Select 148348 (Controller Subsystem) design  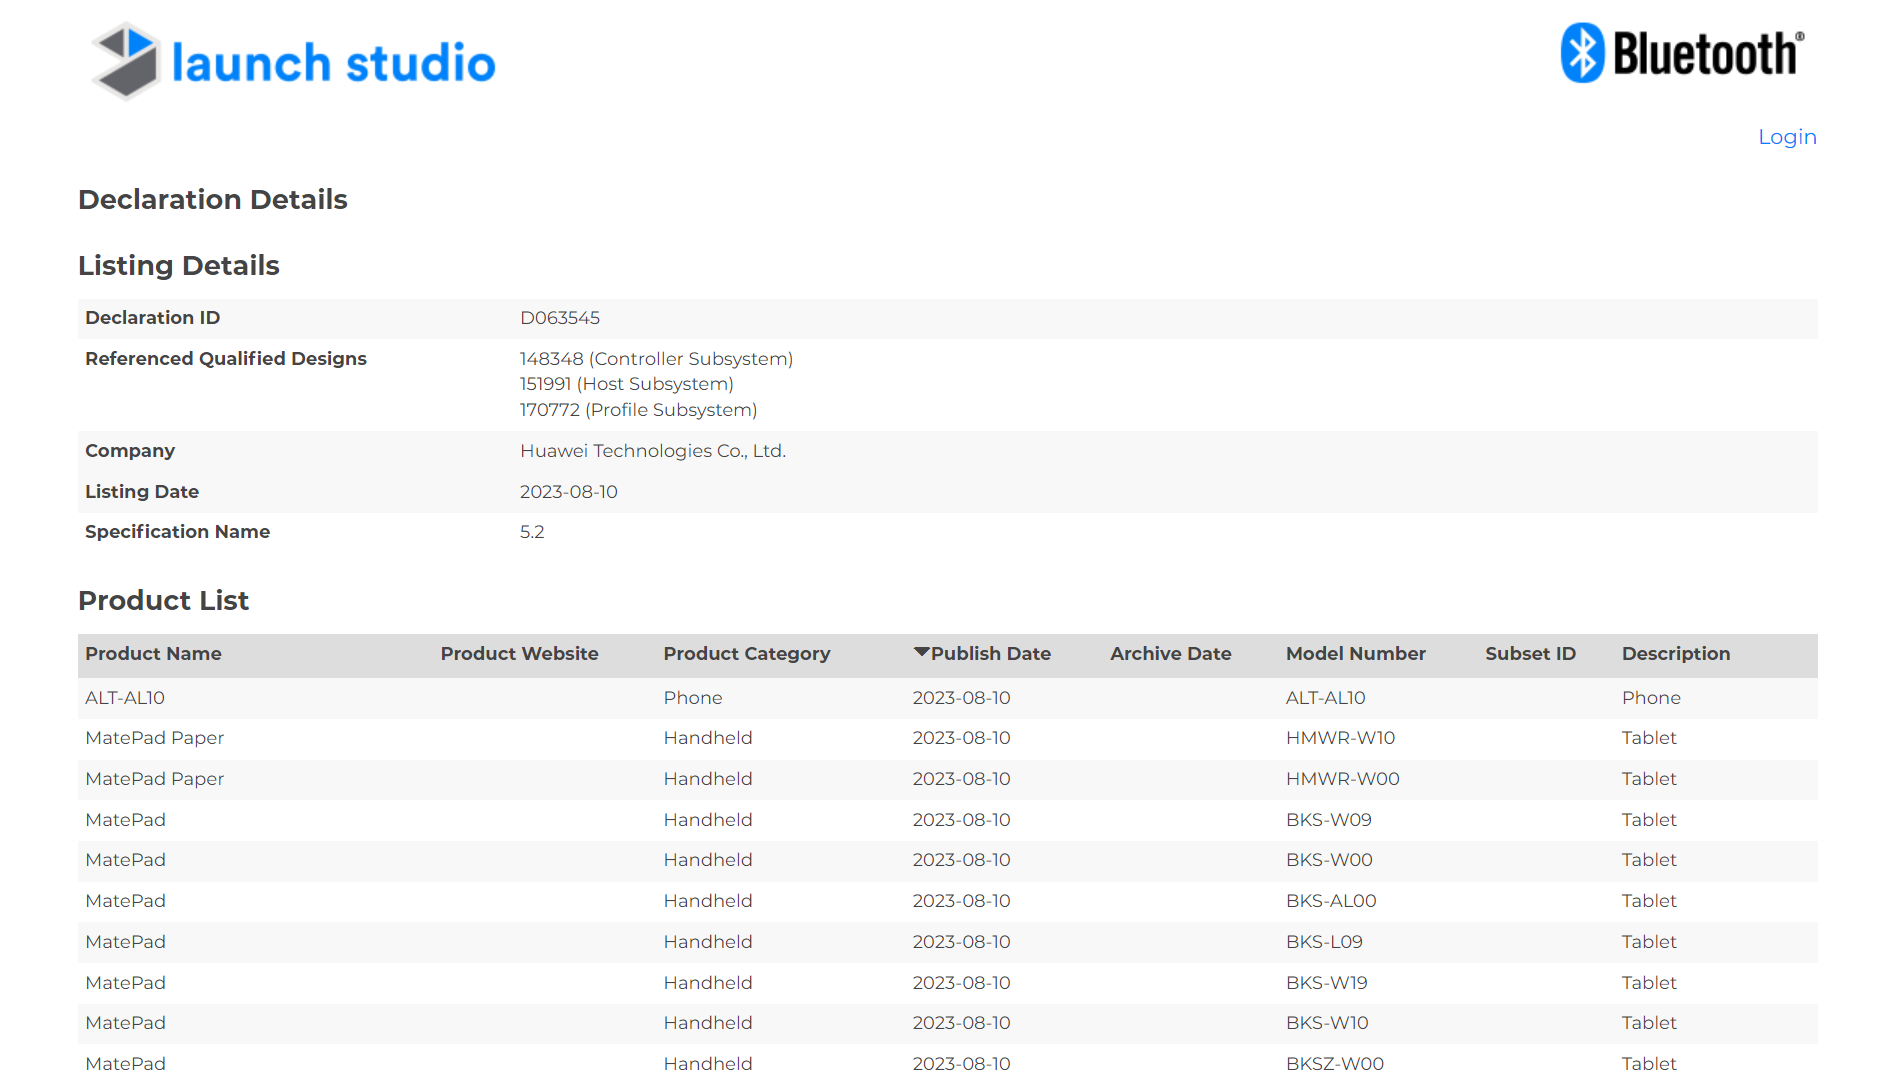coord(656,359)
